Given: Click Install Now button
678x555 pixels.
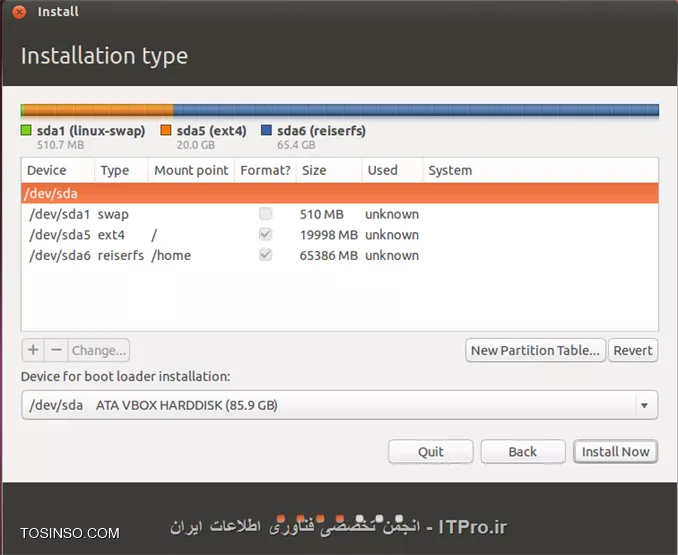Looking at the screenshot, I should pos(615,452).
